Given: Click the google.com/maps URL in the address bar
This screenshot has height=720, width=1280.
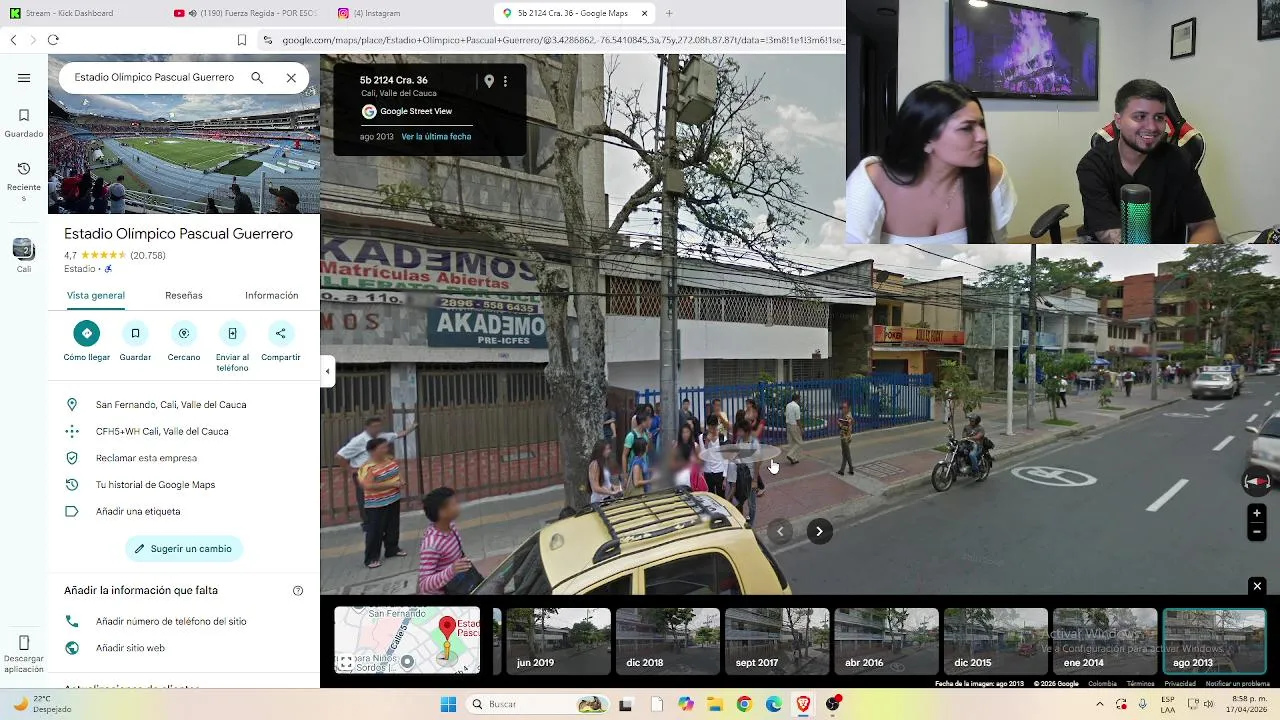Looking at the screenshot, I should pos(562,40).
